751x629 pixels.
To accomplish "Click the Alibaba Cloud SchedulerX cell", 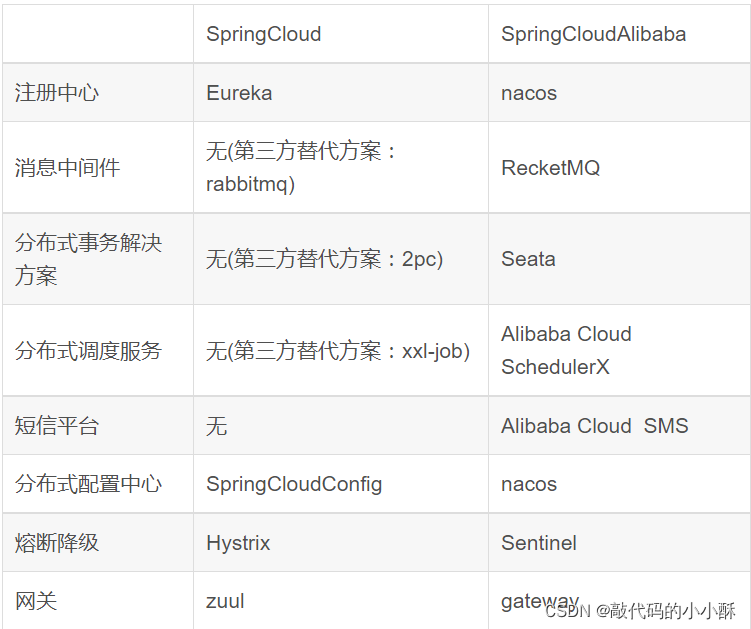I will 566,351.
